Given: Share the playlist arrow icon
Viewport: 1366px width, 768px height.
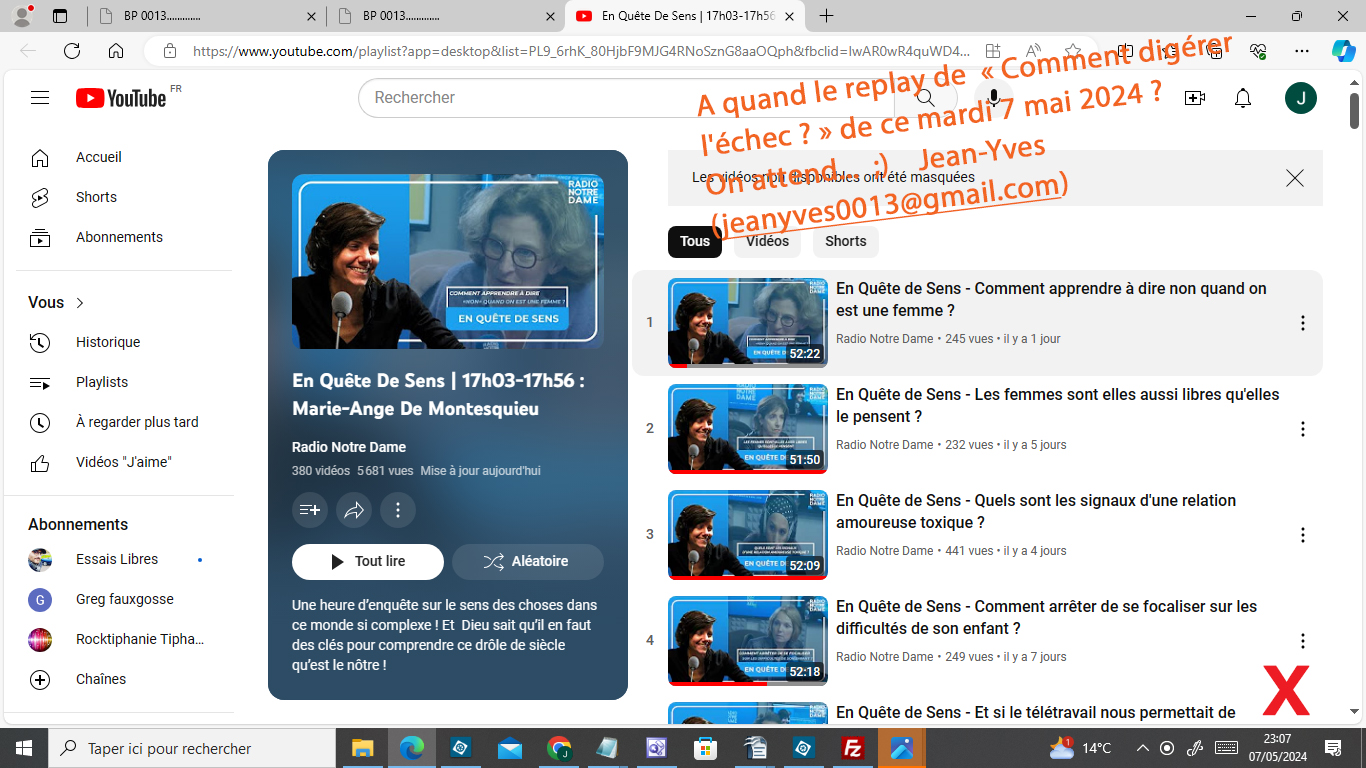Looking at the screenshot, I should [x=354, y=510].
